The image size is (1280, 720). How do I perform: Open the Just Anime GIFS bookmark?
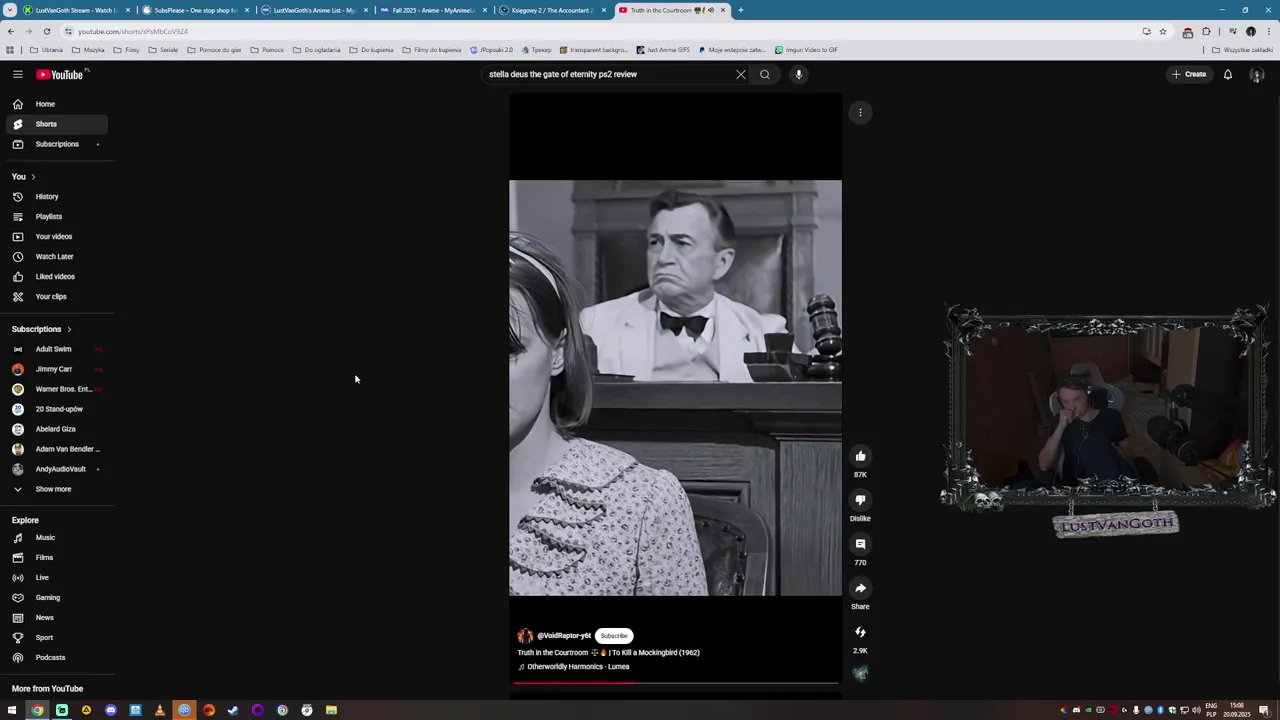(x=663, y=50)
